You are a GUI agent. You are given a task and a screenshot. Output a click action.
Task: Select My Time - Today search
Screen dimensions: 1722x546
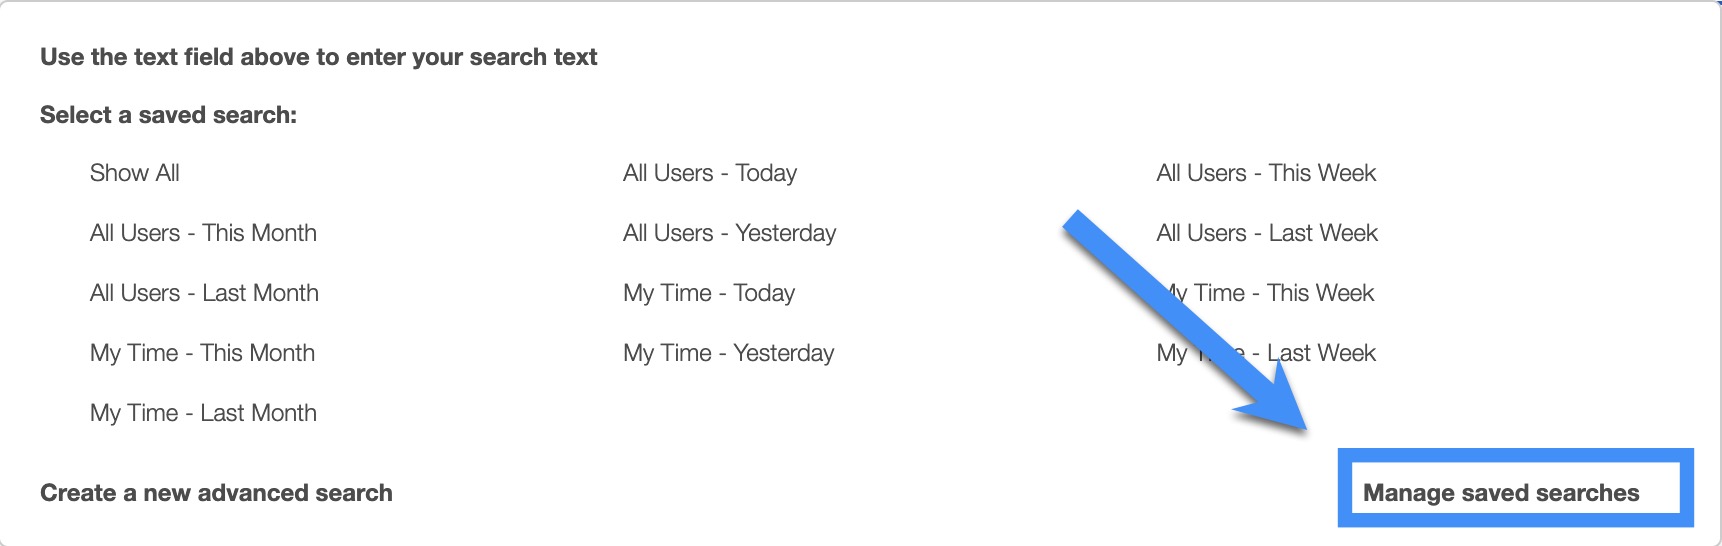(x=708, y=293)
